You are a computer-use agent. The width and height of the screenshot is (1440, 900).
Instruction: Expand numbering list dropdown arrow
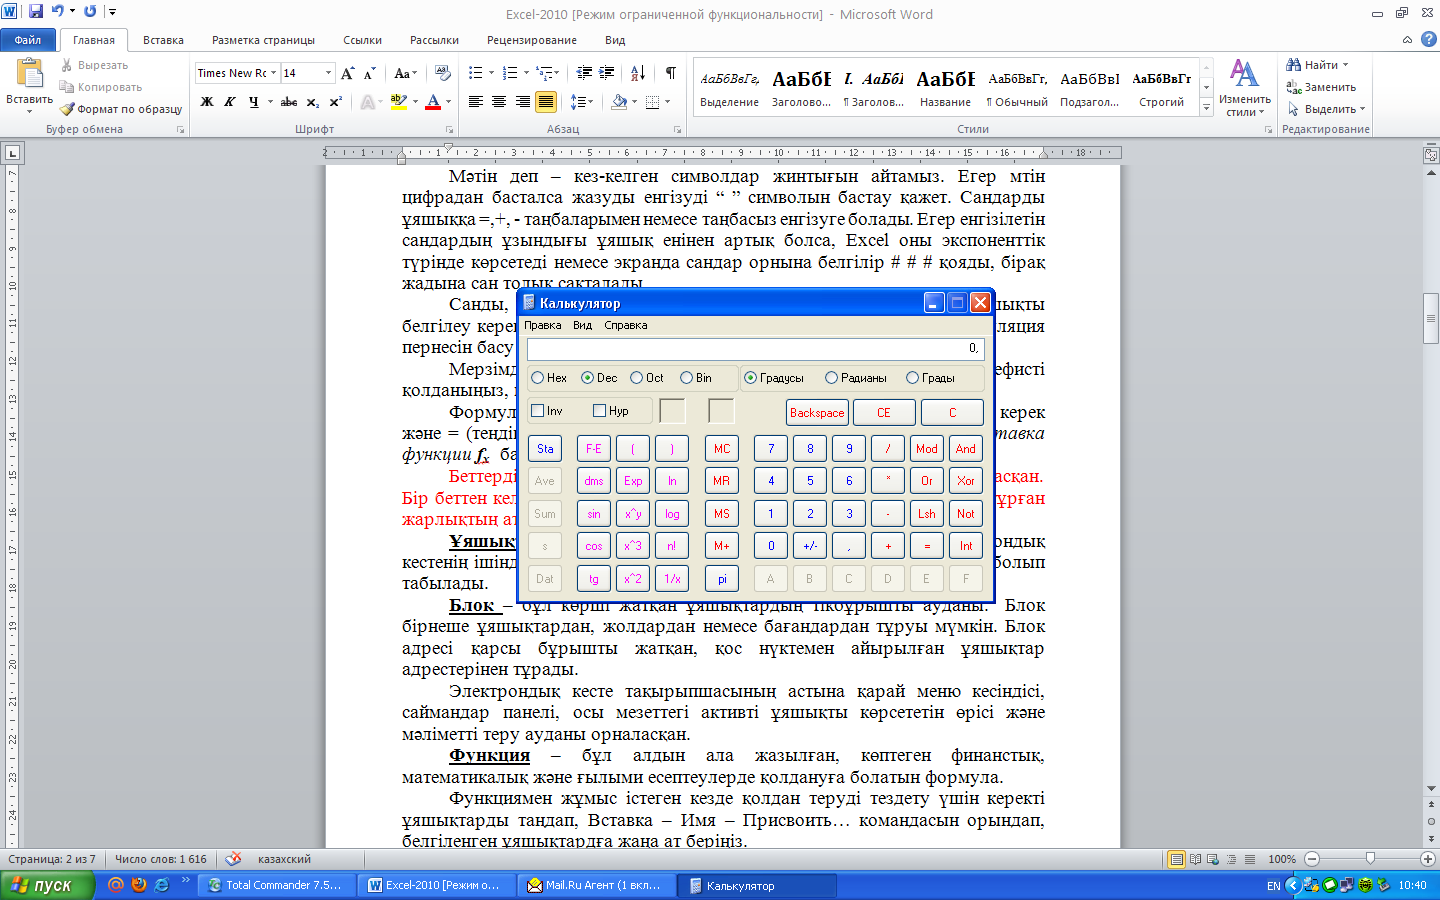pos(525,73)
